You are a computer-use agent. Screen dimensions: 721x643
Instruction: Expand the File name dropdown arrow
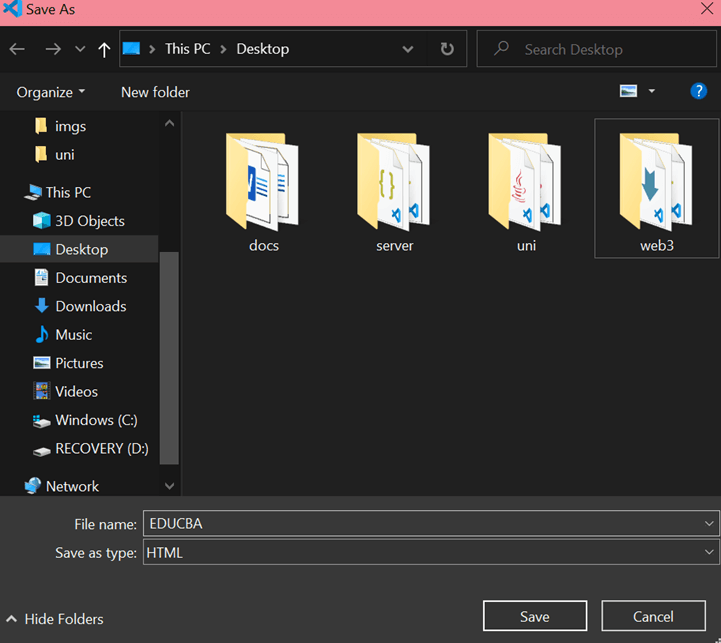click(709, 523)
